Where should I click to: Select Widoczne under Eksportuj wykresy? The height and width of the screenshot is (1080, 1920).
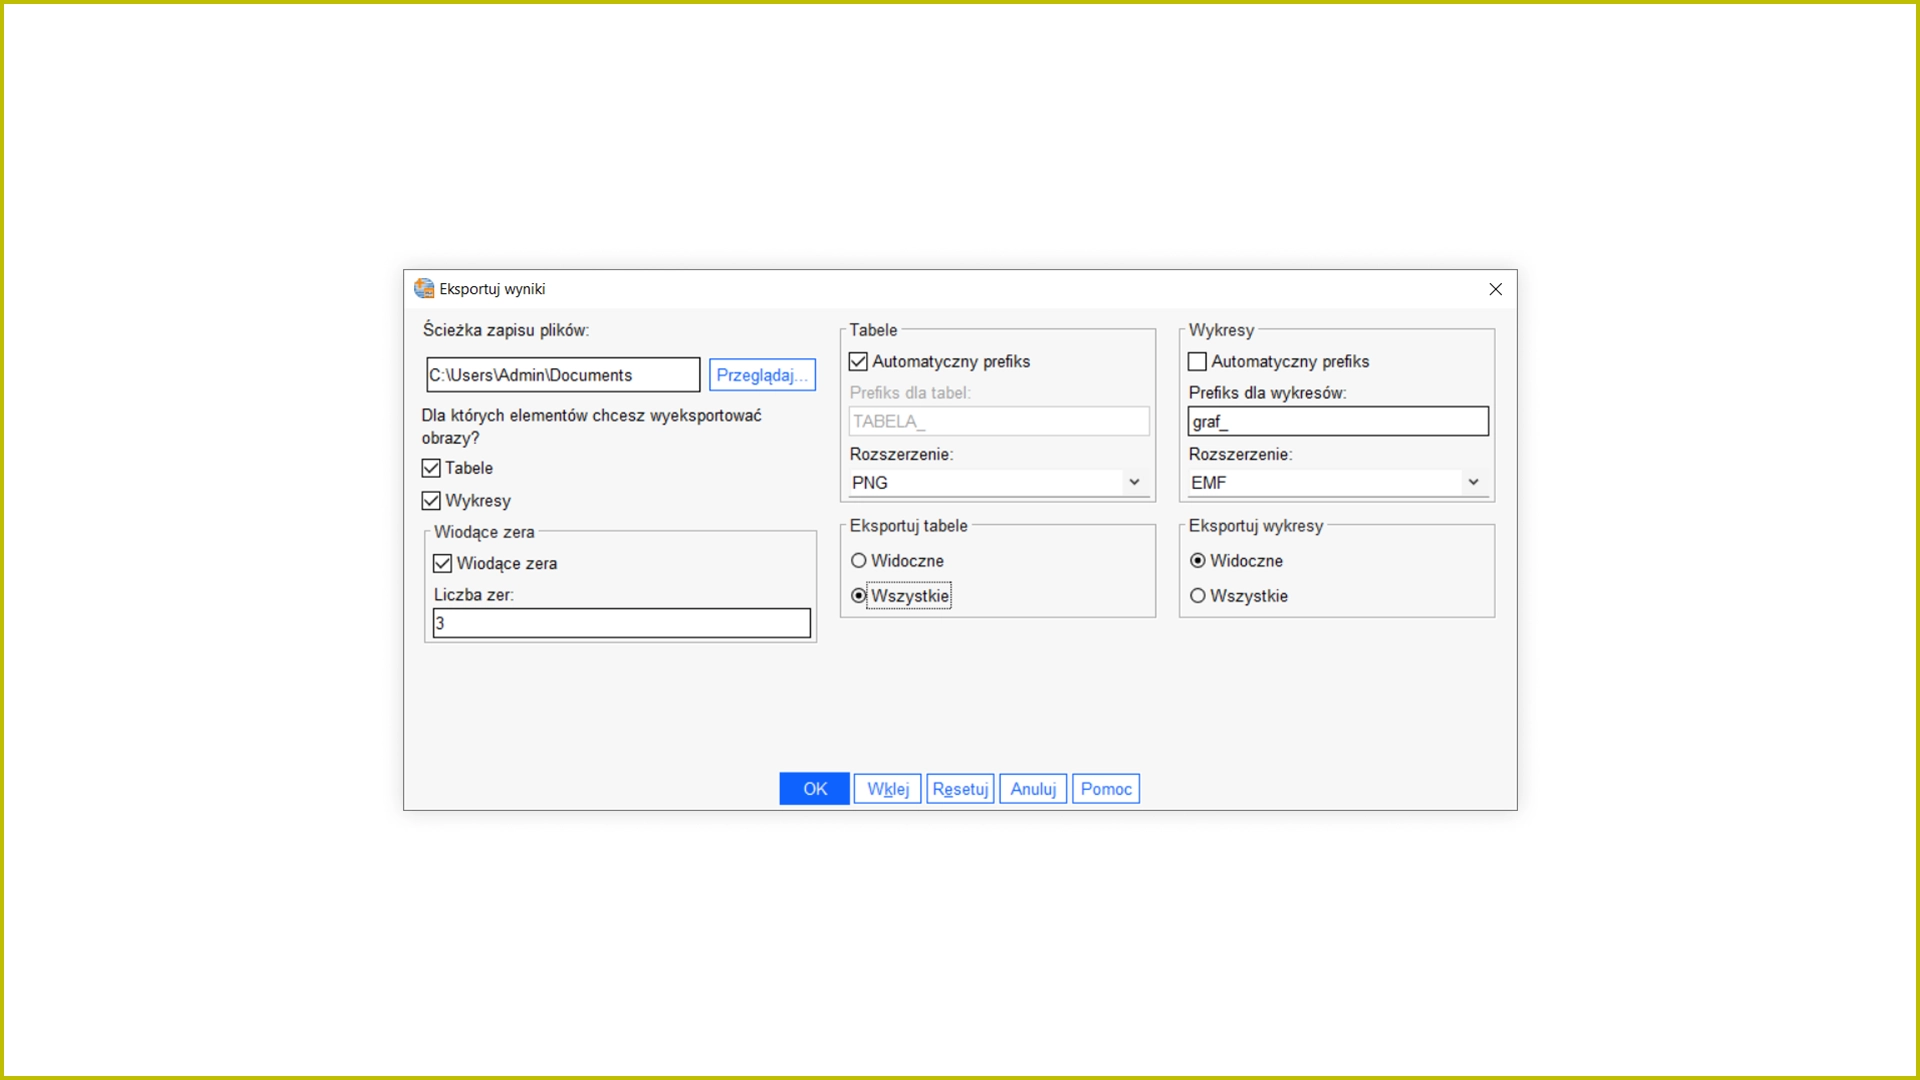coord(1198,561)
